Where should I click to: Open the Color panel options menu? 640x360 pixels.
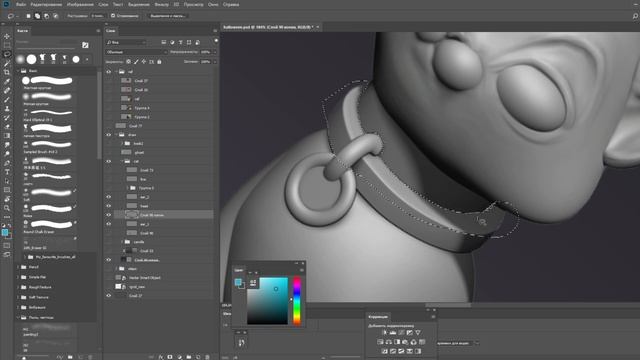coord(302,270)
